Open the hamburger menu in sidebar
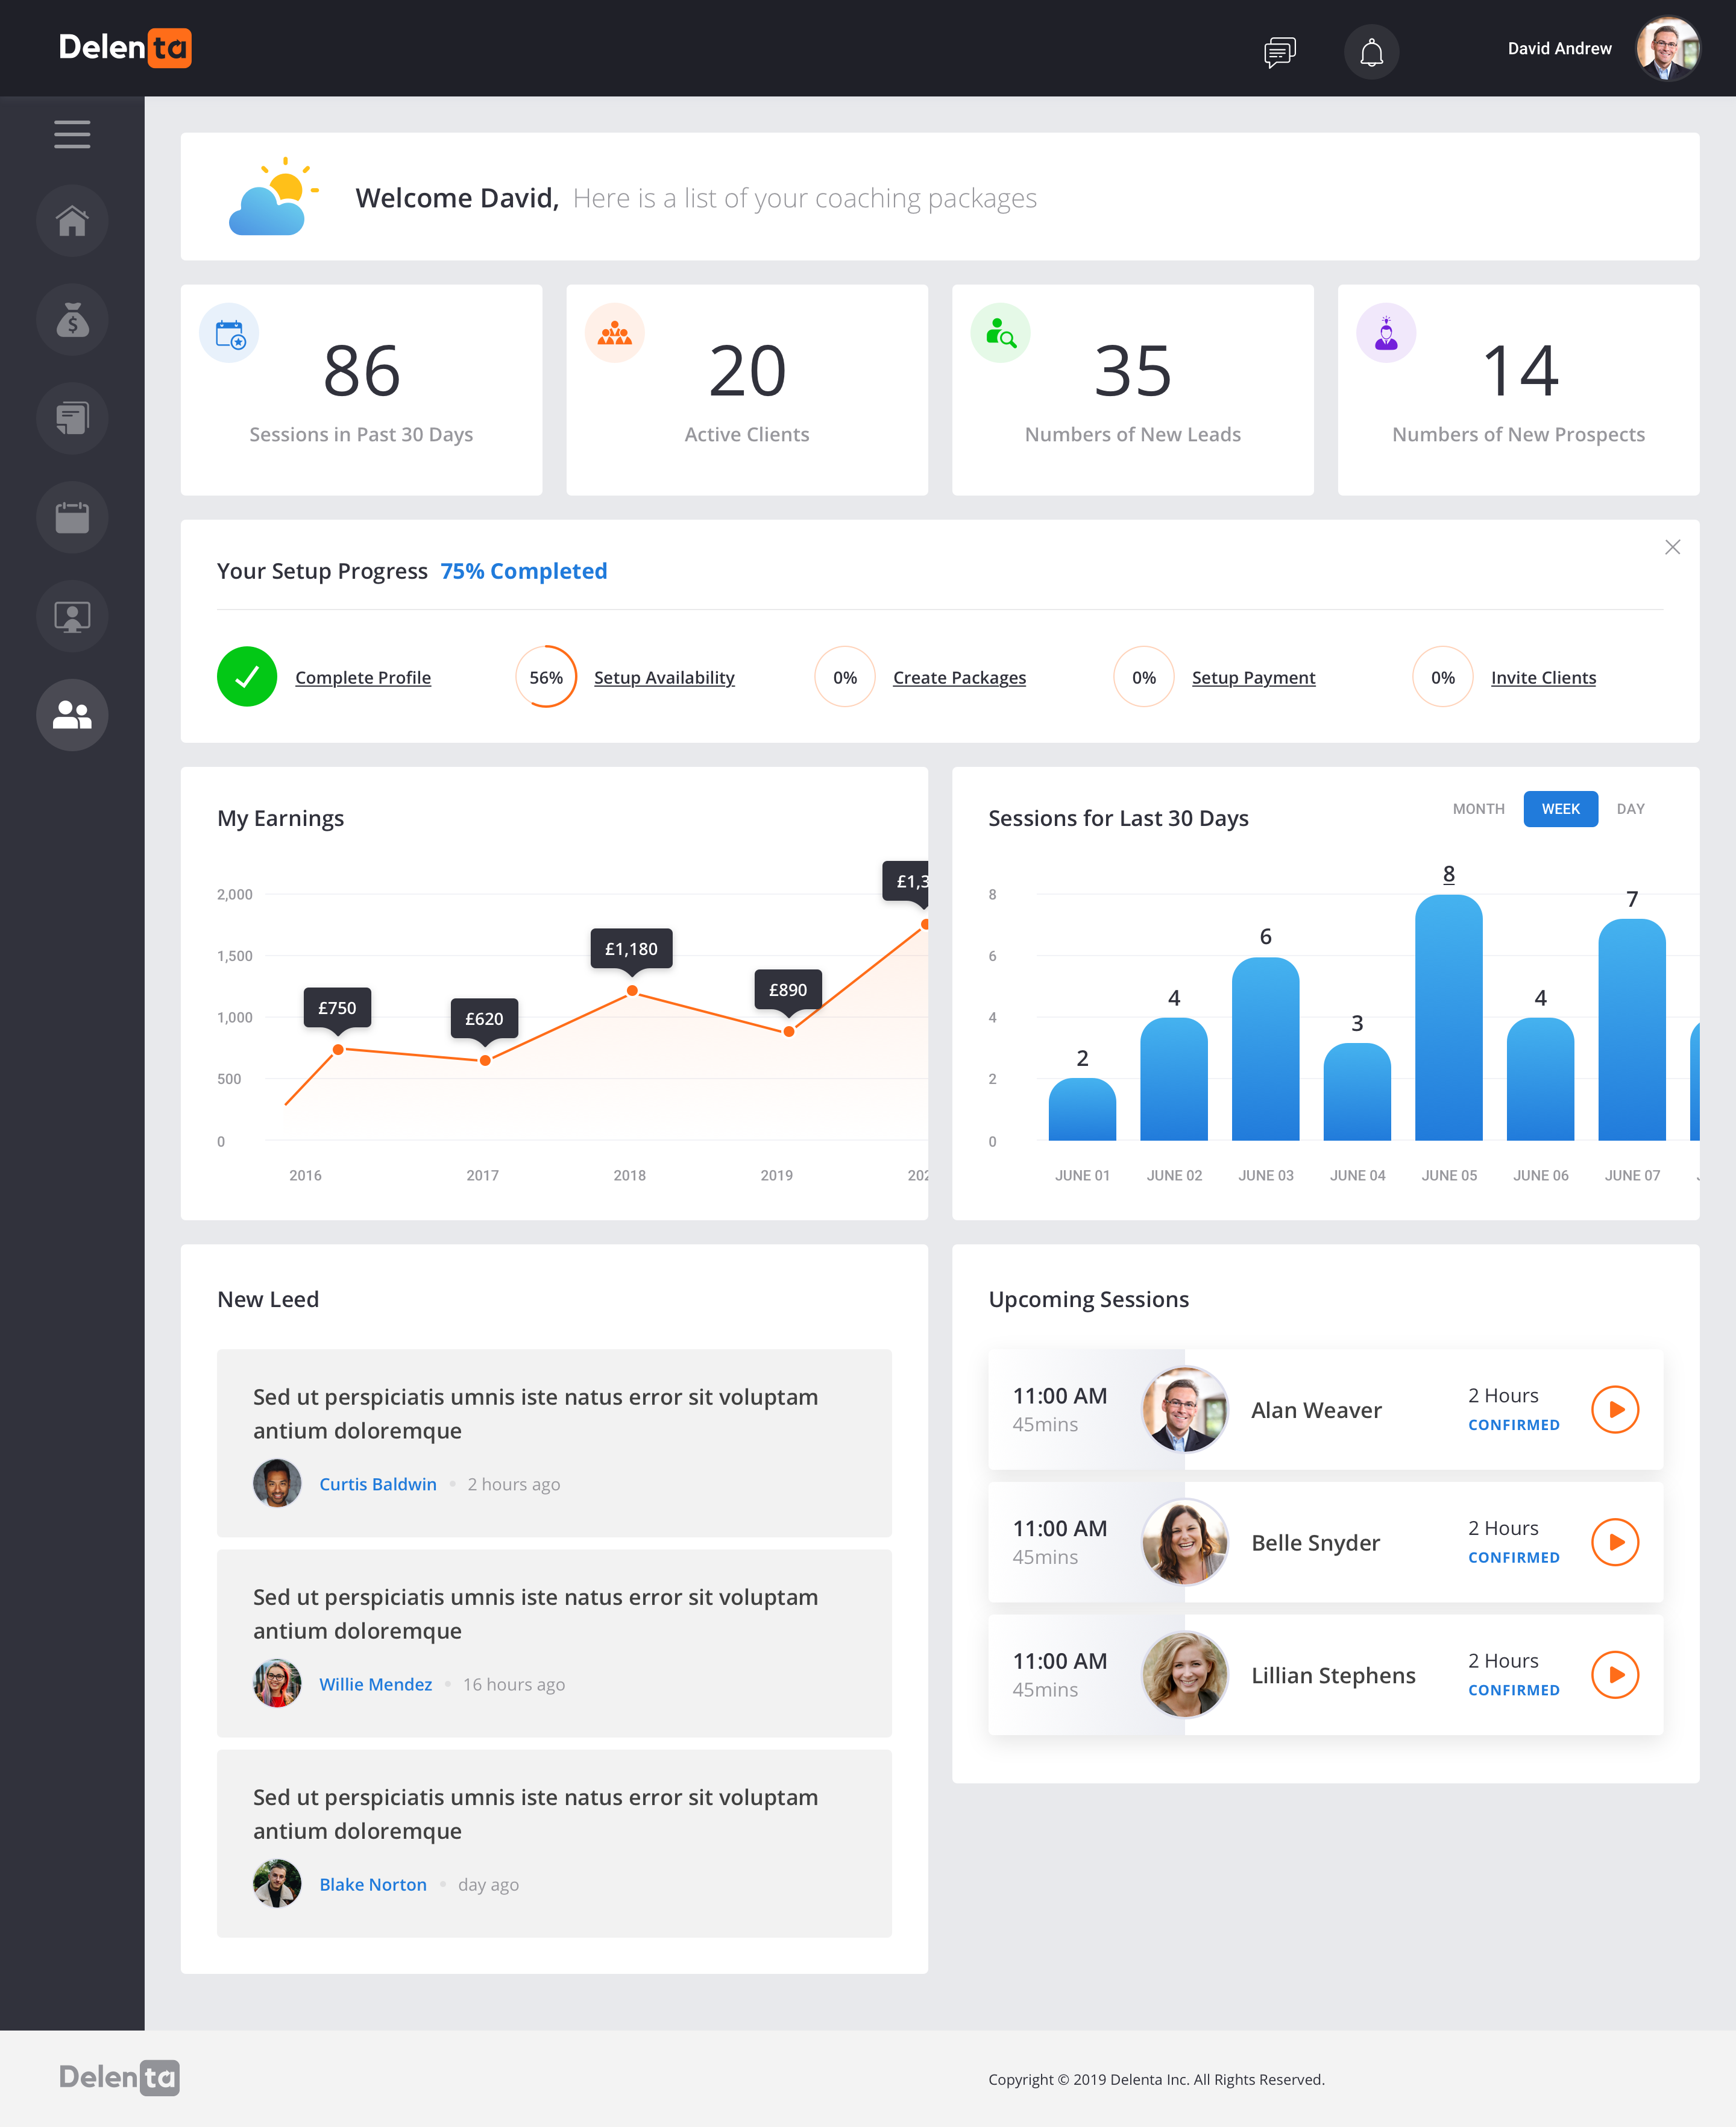Image resolution: width=1736 pixels, height=2127 pixels. pos(72,134)
